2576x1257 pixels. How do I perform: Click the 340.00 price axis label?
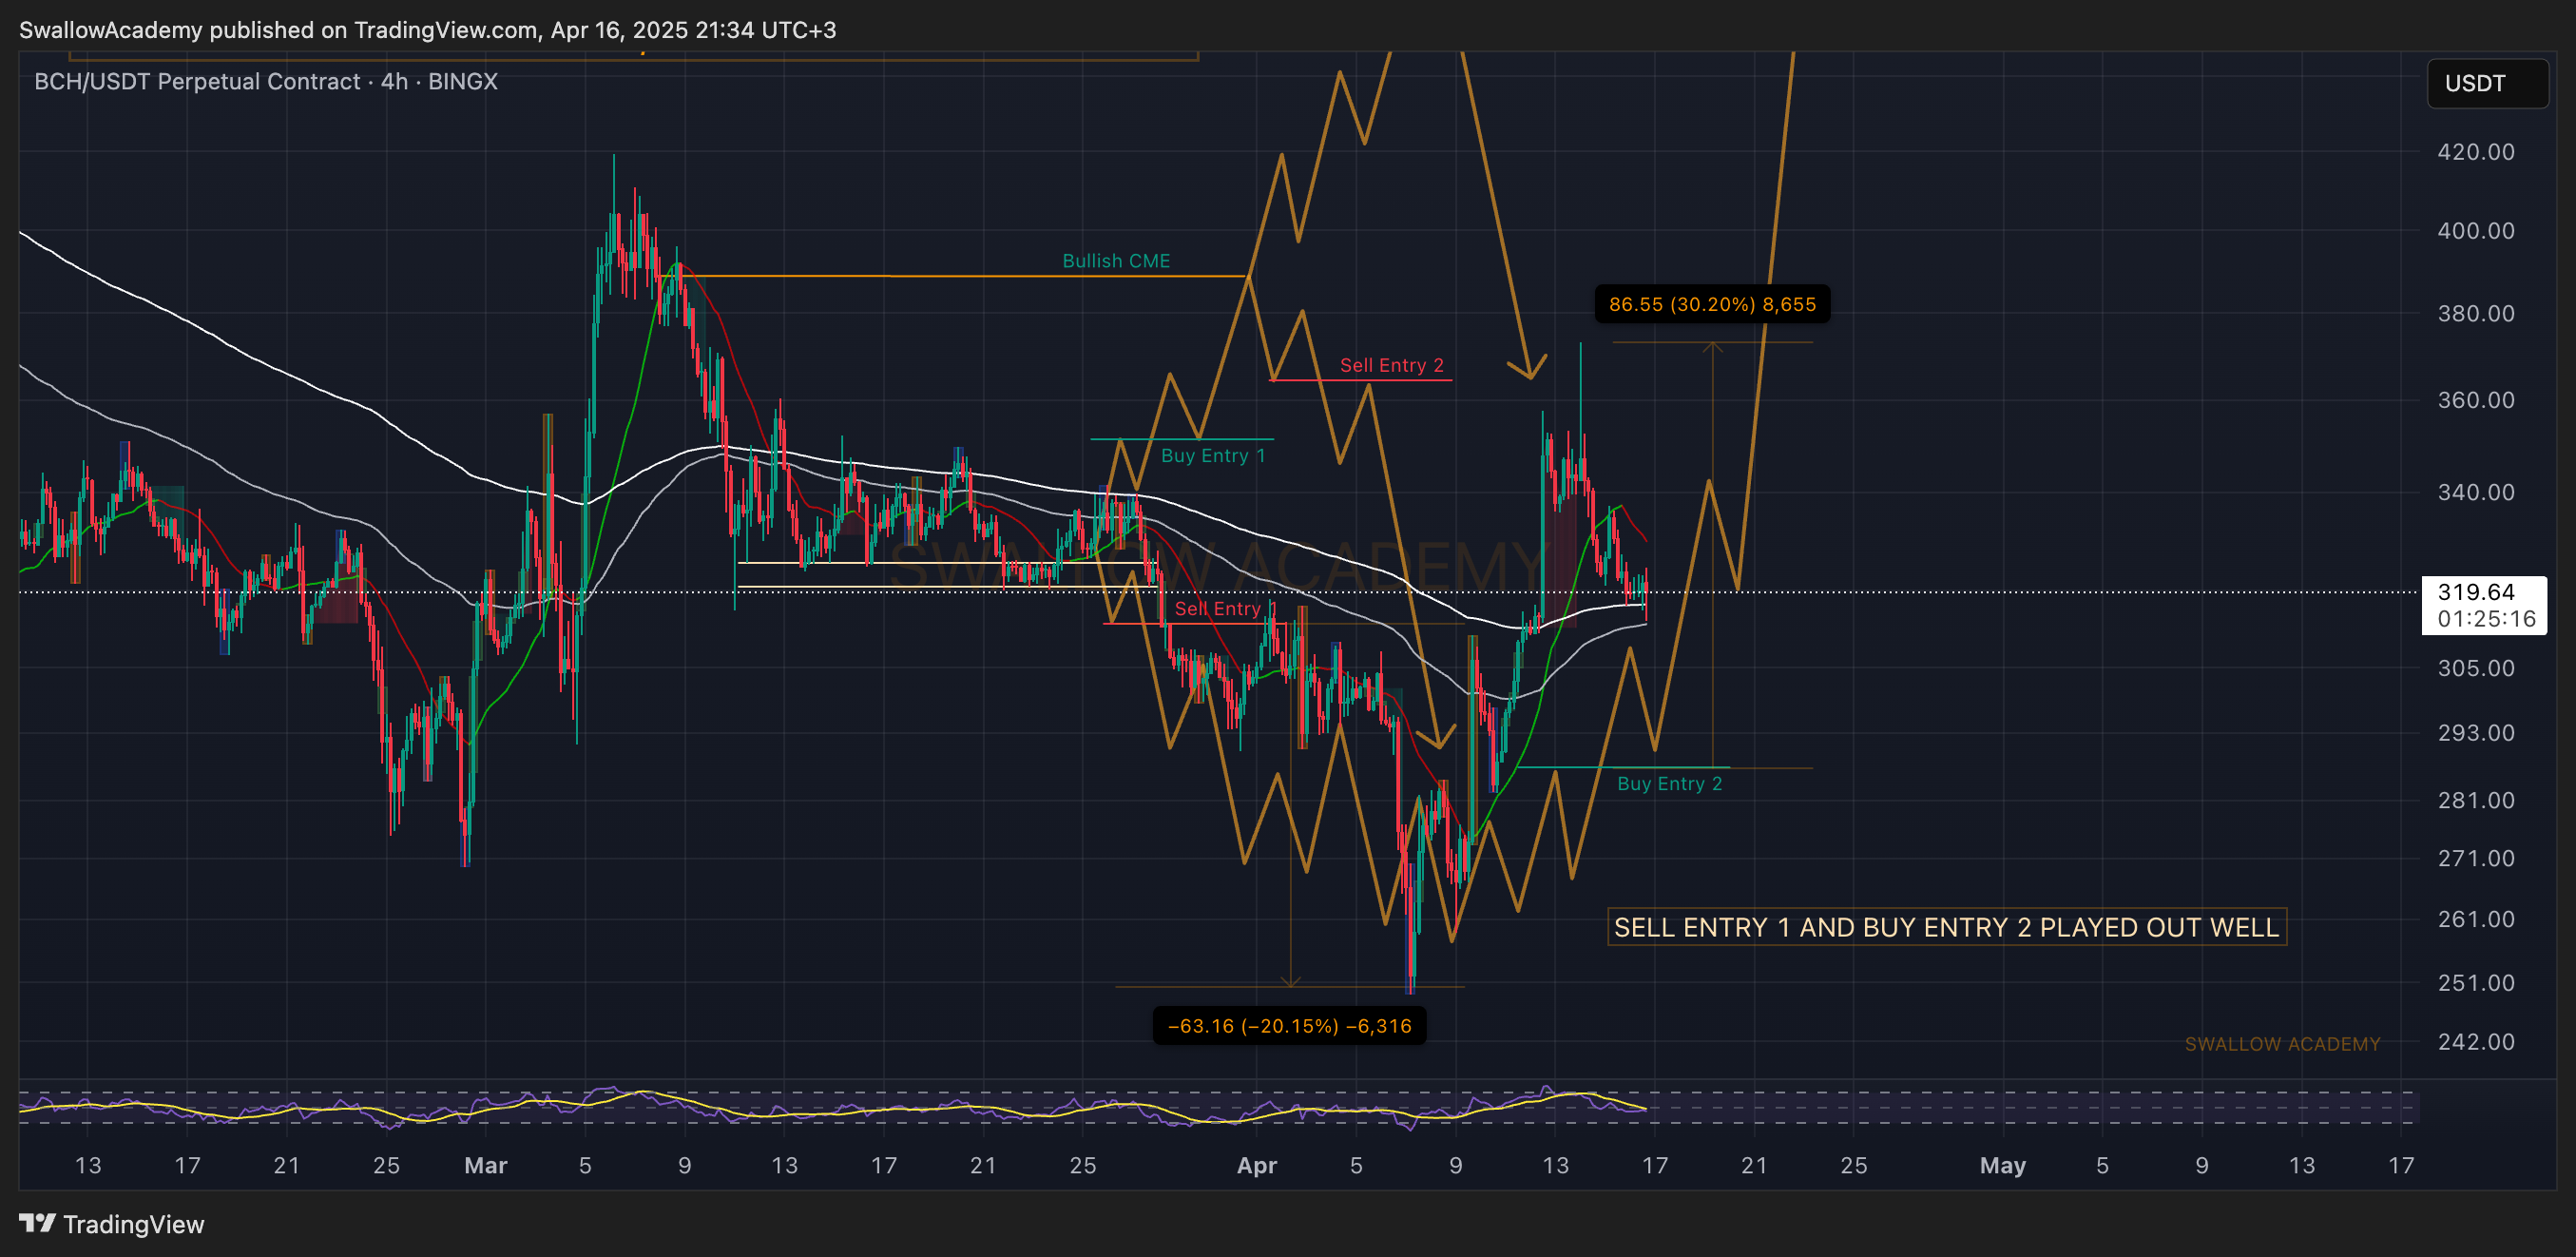pos(2476,492)
